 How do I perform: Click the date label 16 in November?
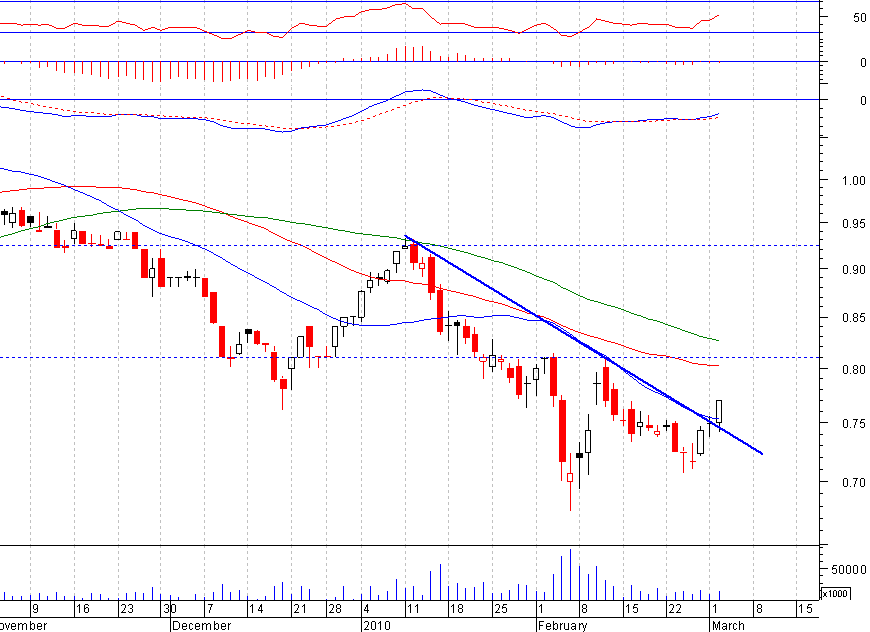(x=83, y=609)
